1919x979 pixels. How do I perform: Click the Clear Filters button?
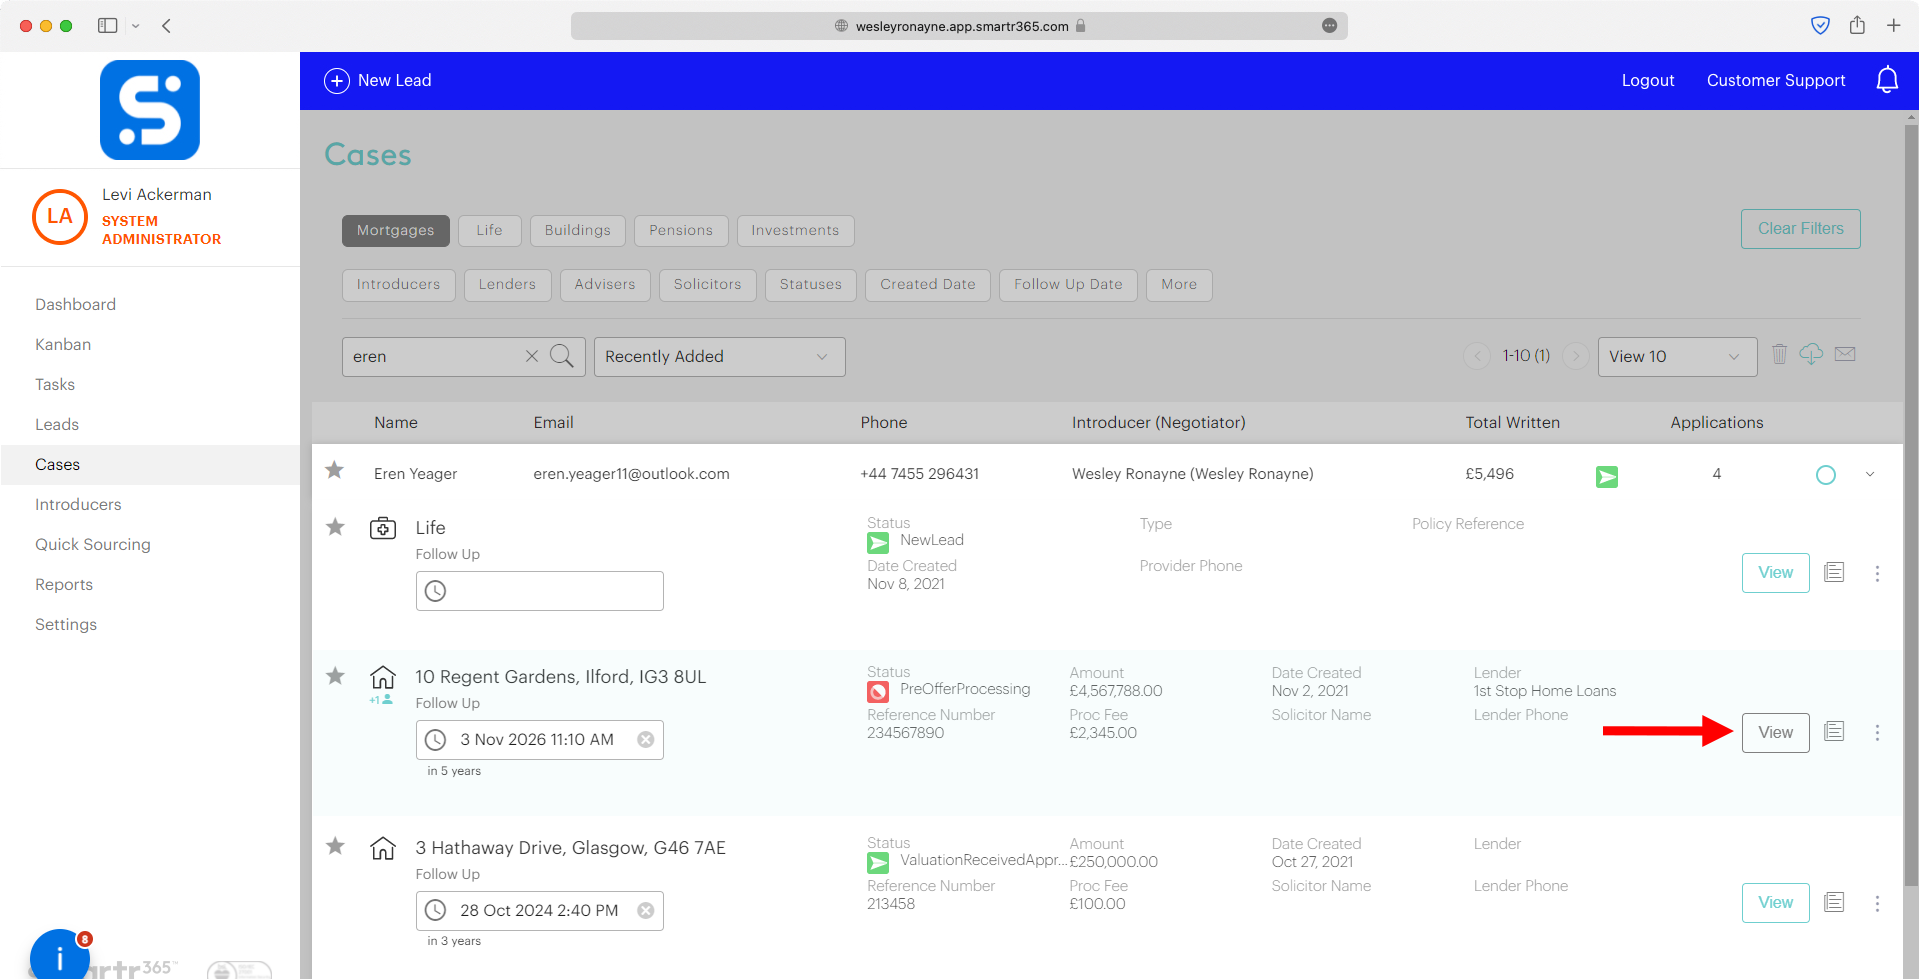(x=1801, y=229)
